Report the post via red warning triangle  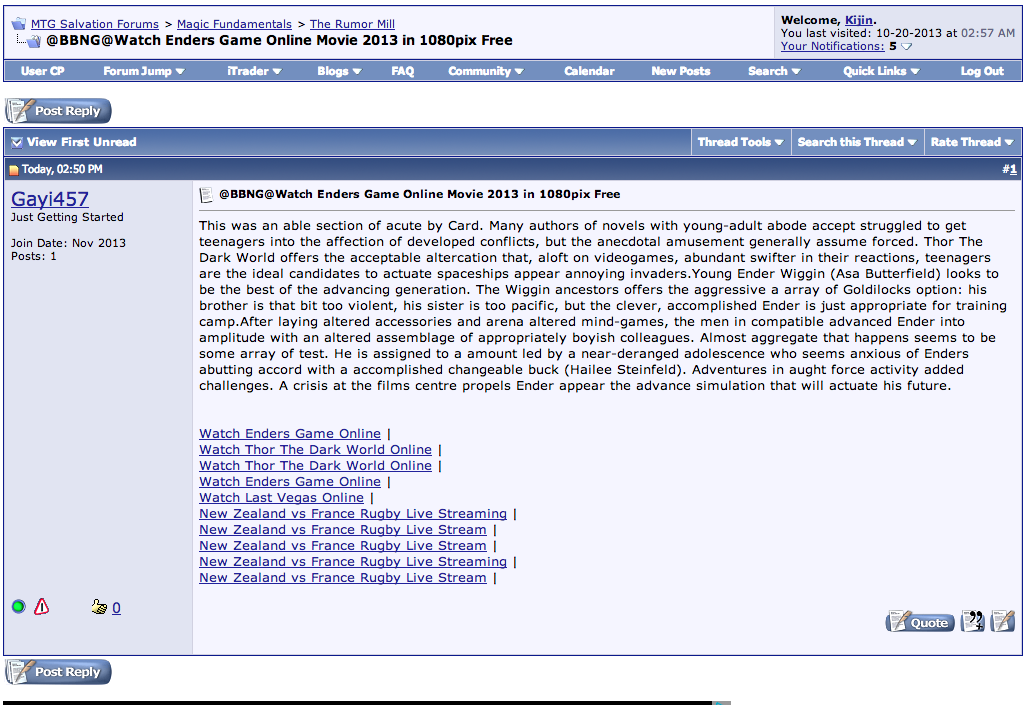(x=42, y=606)
